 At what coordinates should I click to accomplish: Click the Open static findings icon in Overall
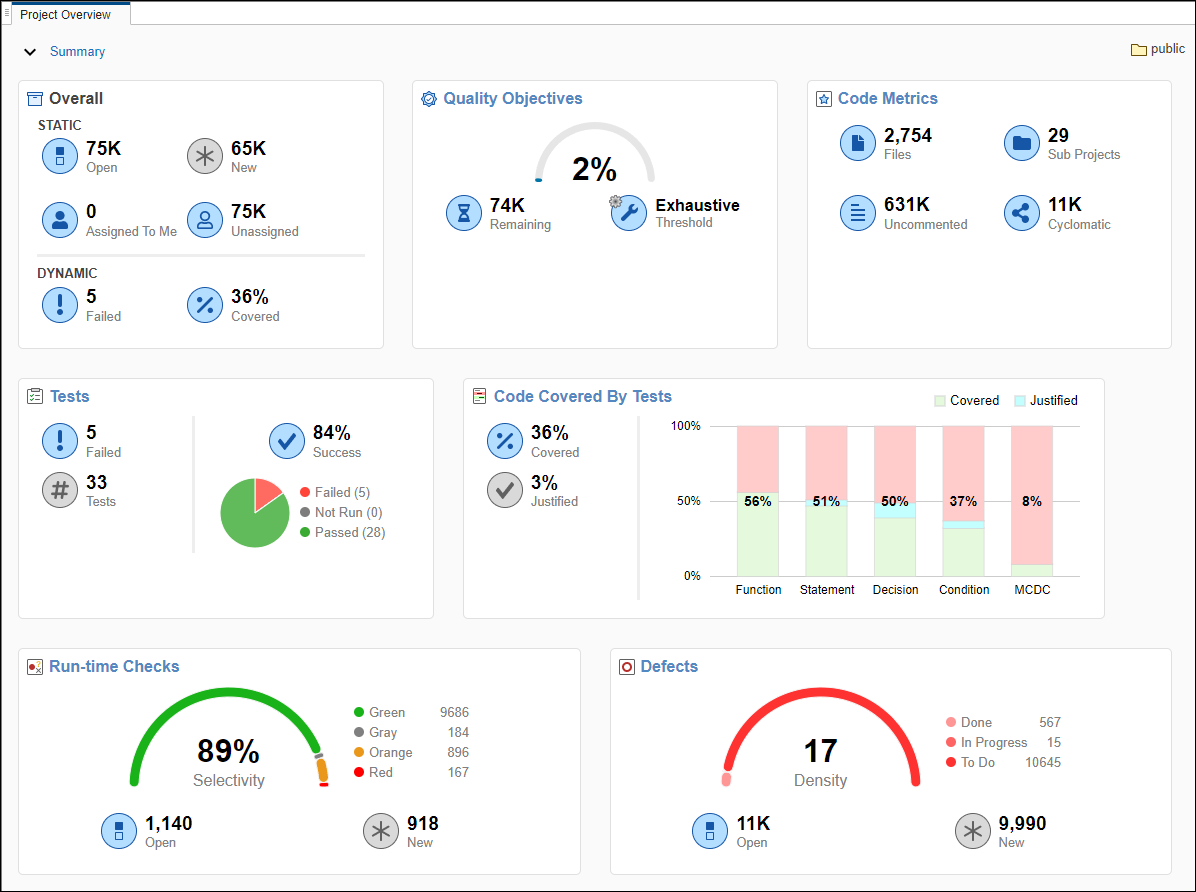point(60,157)
